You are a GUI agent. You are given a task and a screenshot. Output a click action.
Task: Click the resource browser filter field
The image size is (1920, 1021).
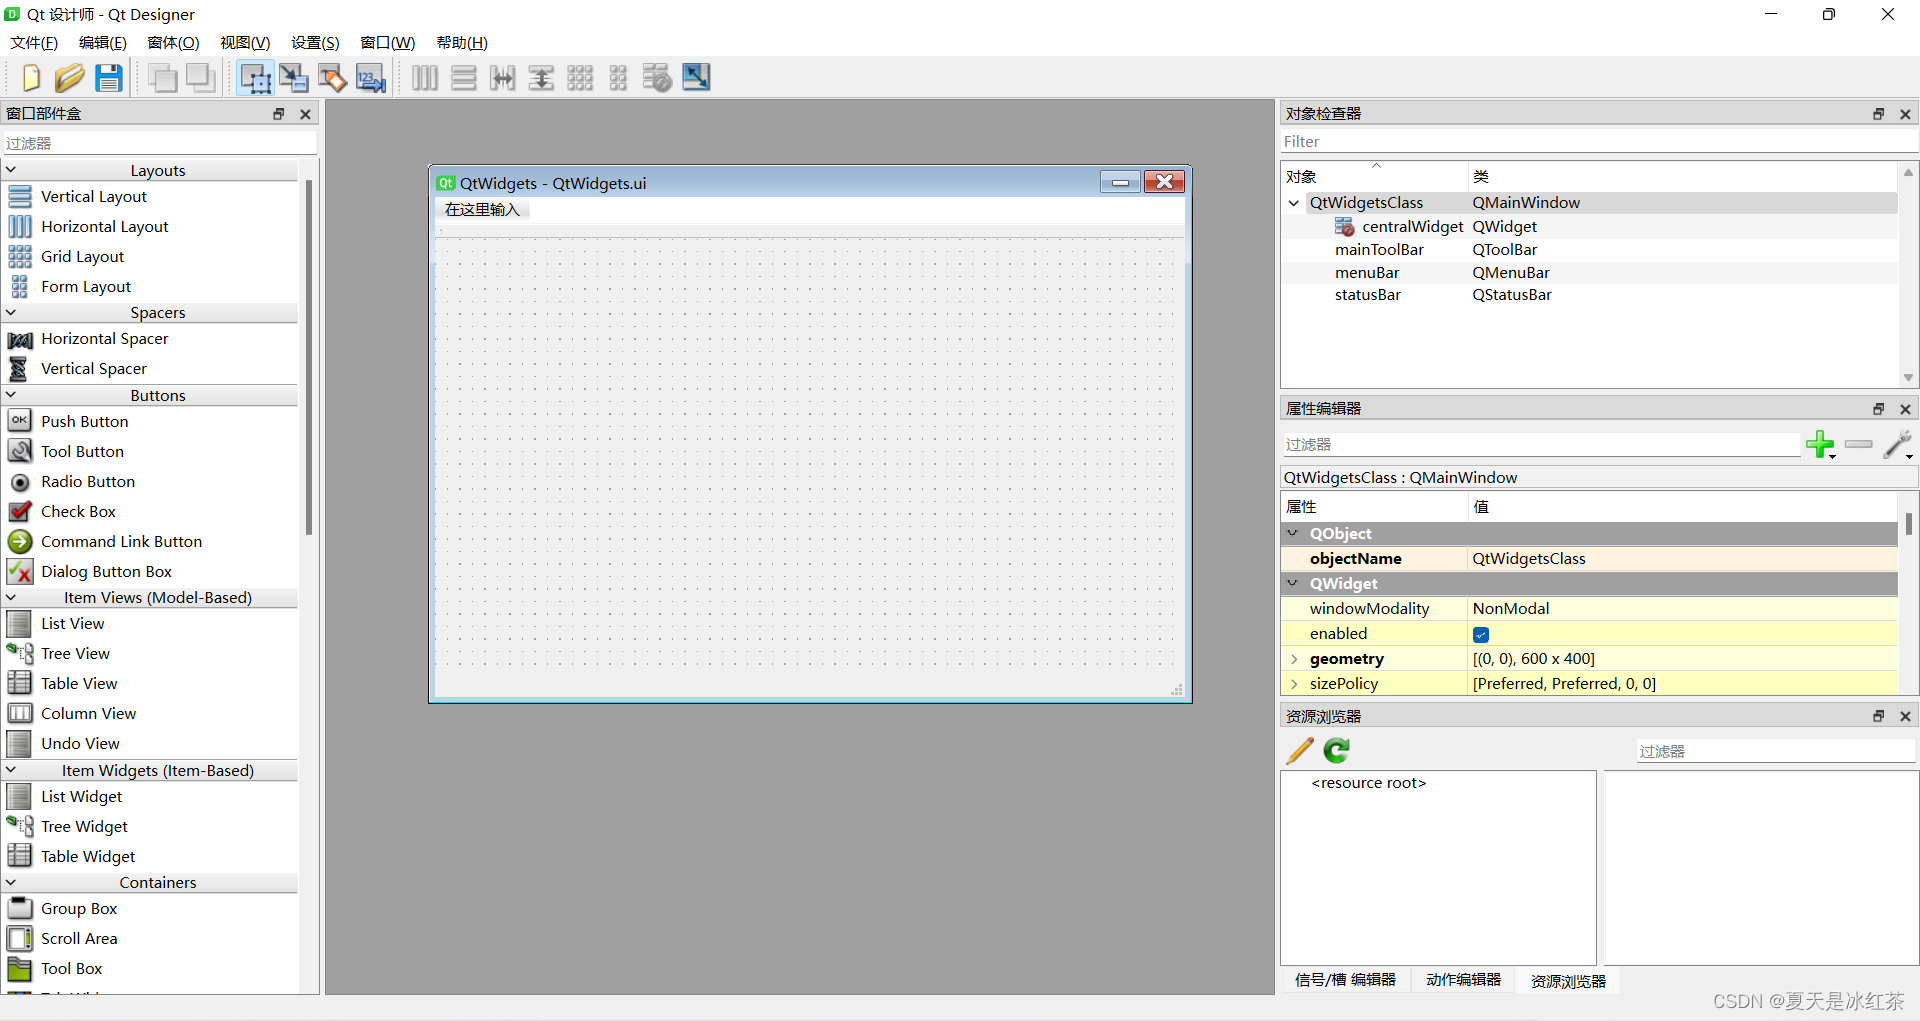click(1776, 751)
